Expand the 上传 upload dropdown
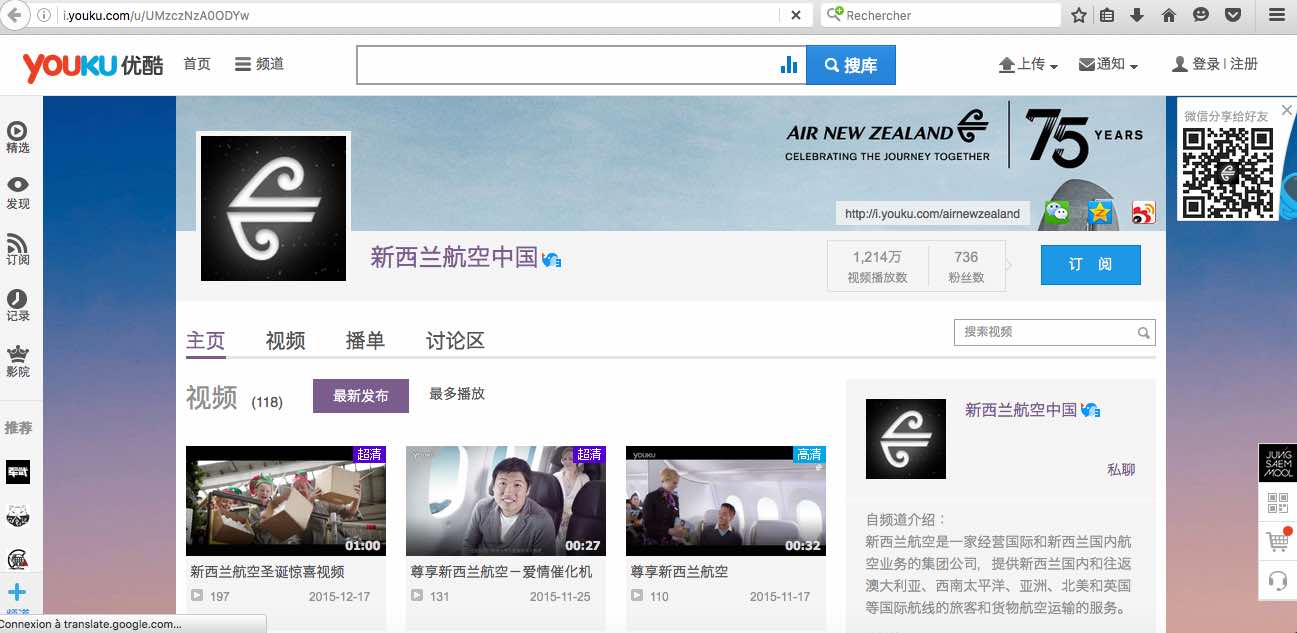This screenshot has height=633, width=1297. (x=1029, y=64)
